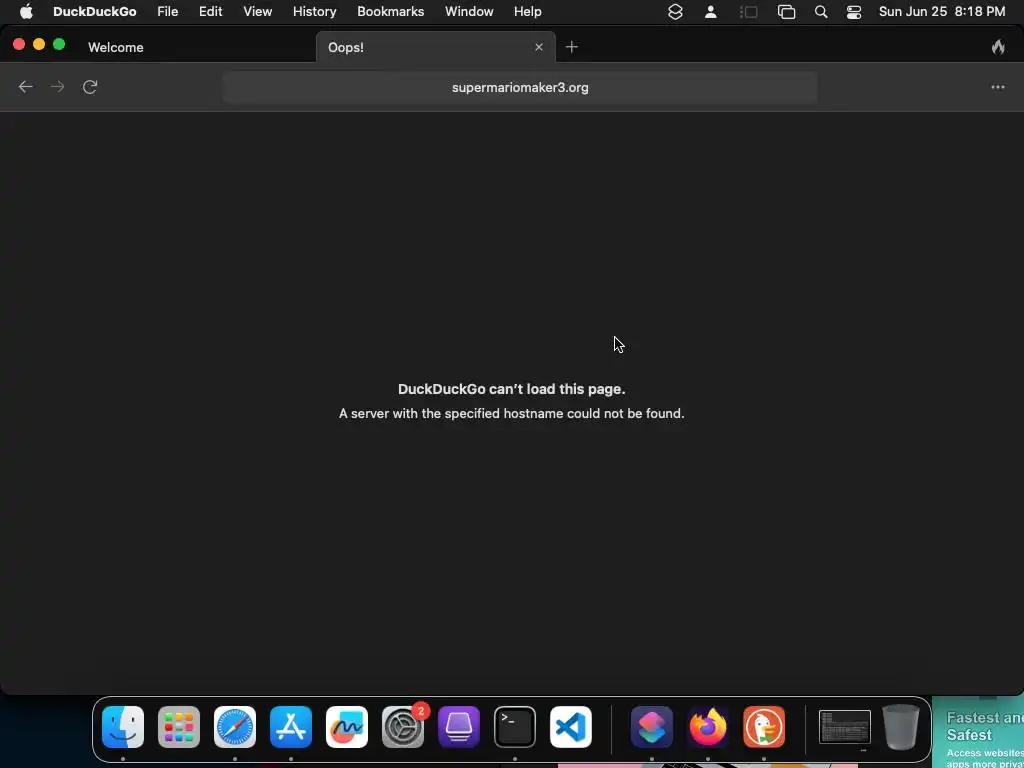Screen dimensions: 1024x768
Task: Launch Safari from the Dock
Action: tap(235, 727)
